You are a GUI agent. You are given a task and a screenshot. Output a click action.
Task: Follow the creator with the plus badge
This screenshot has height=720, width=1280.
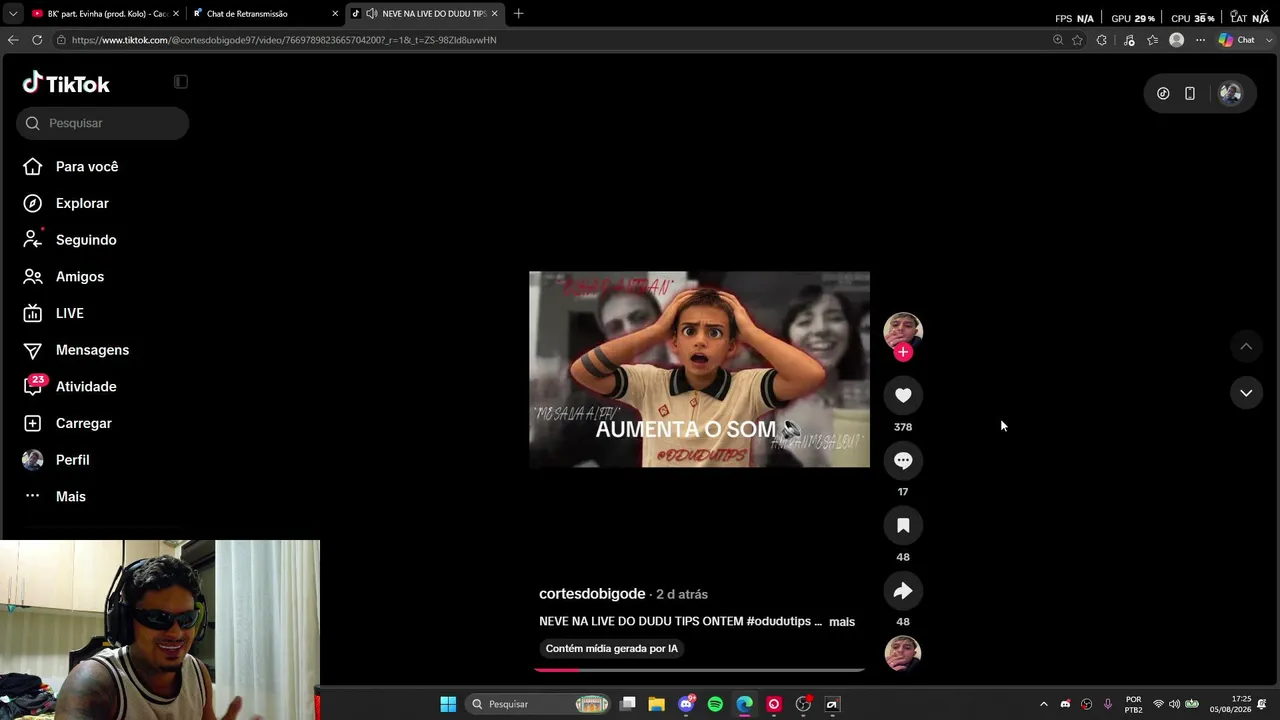[x=903, y=352]
